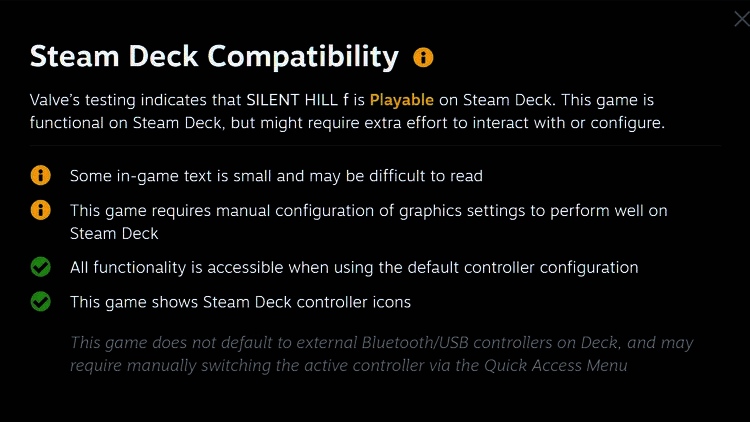Click the divider line below the description

click(x=374, y=145)
